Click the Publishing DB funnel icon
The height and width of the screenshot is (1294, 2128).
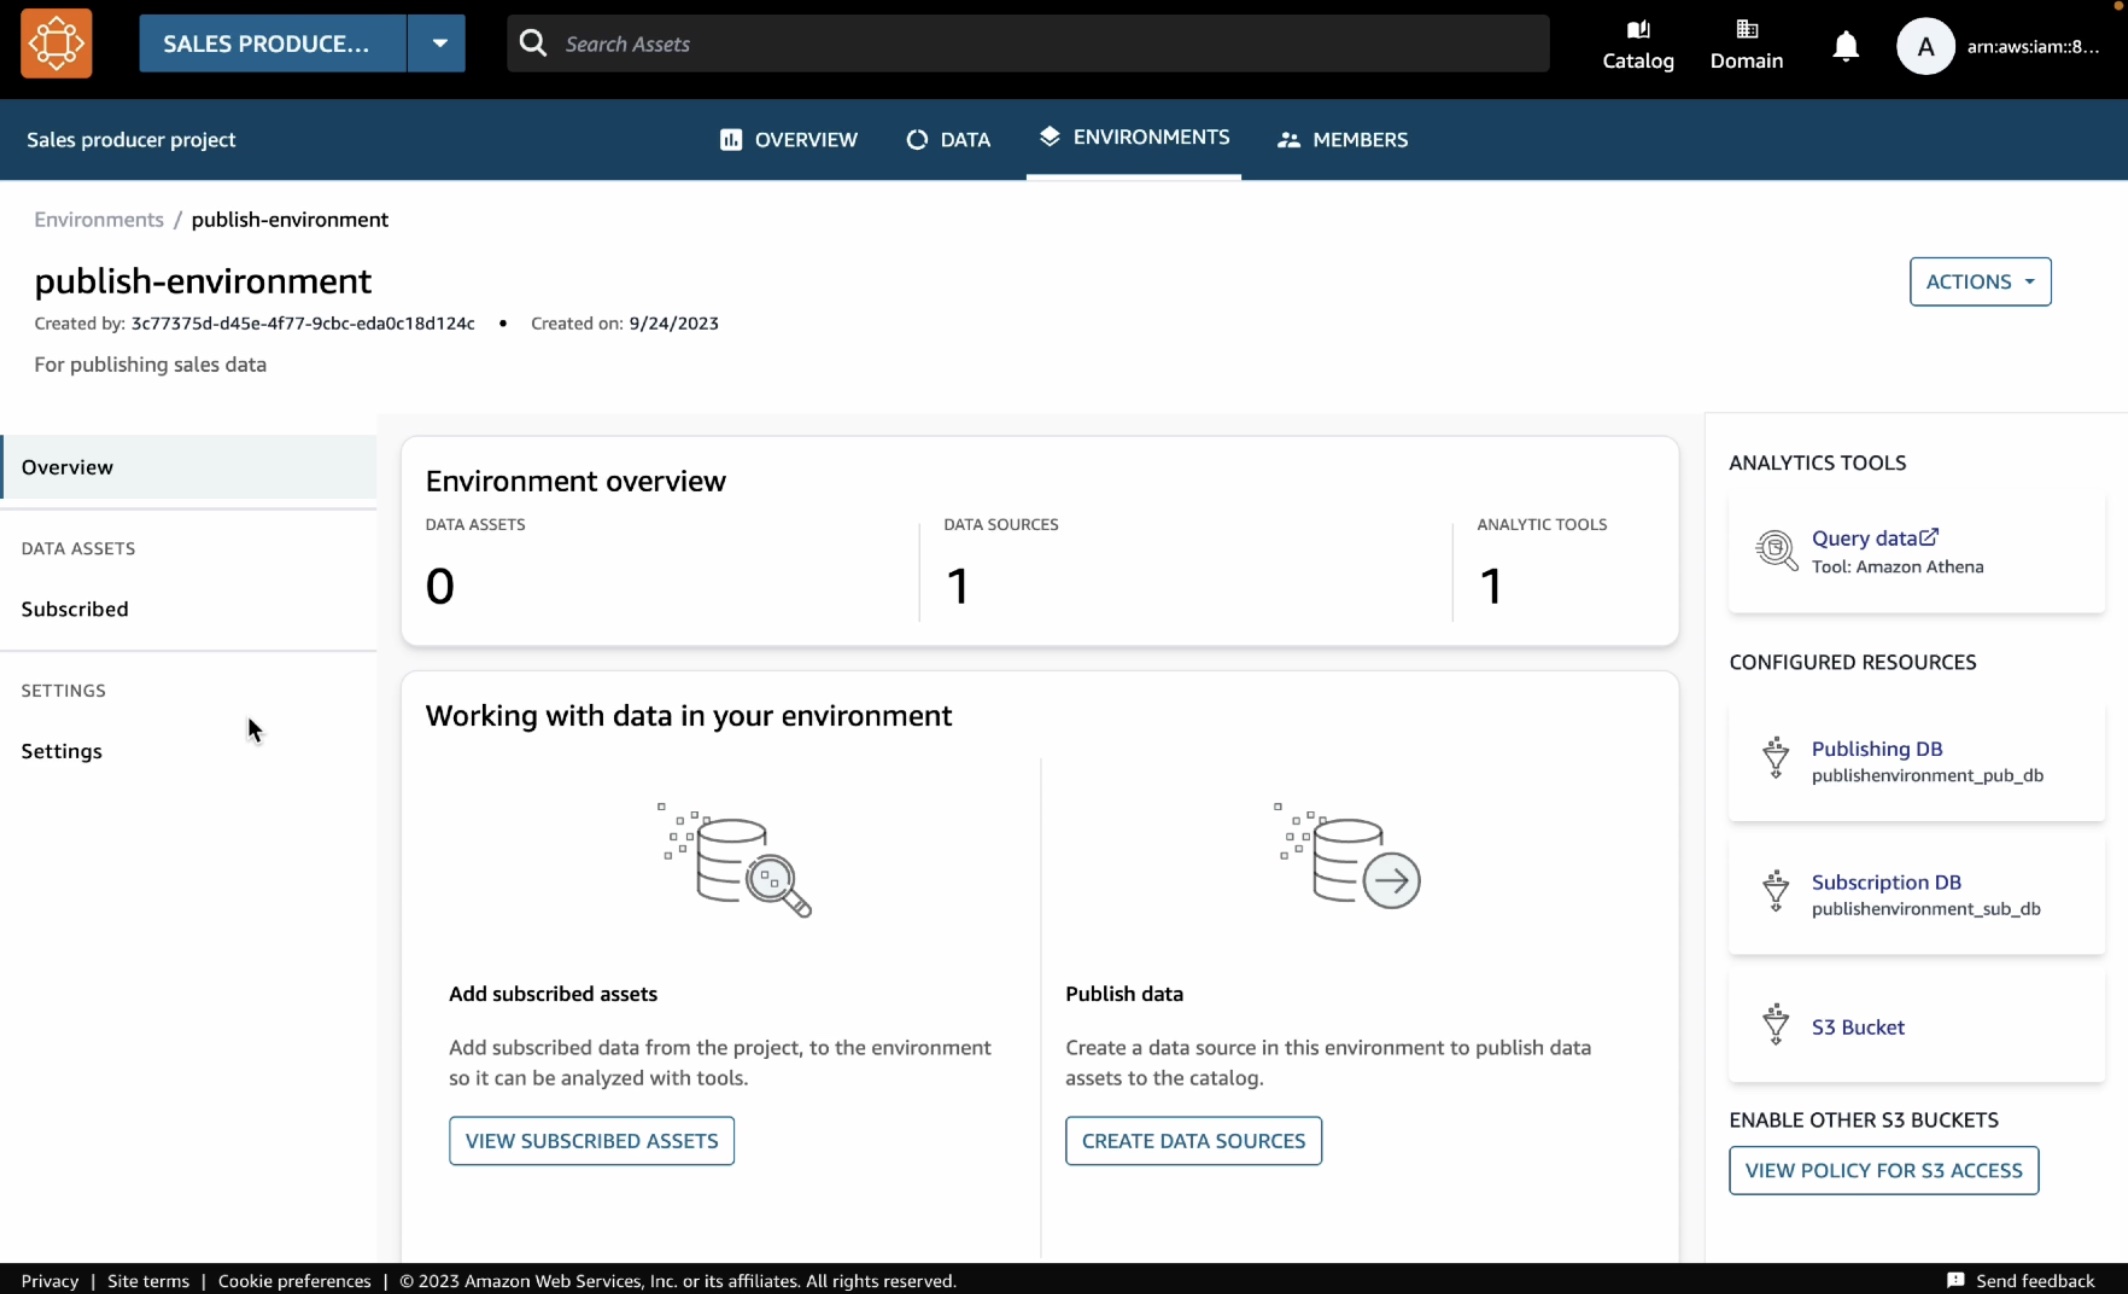pos(1775,758)
